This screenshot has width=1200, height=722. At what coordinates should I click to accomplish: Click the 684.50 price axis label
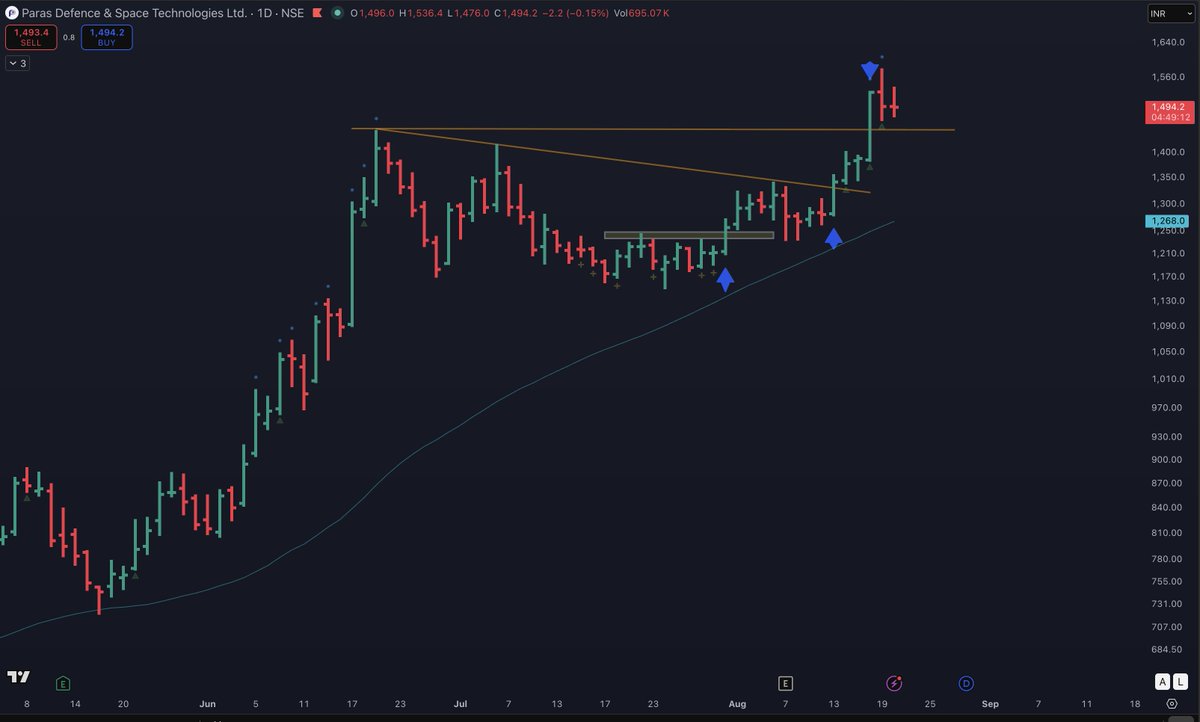point(1166,651)
